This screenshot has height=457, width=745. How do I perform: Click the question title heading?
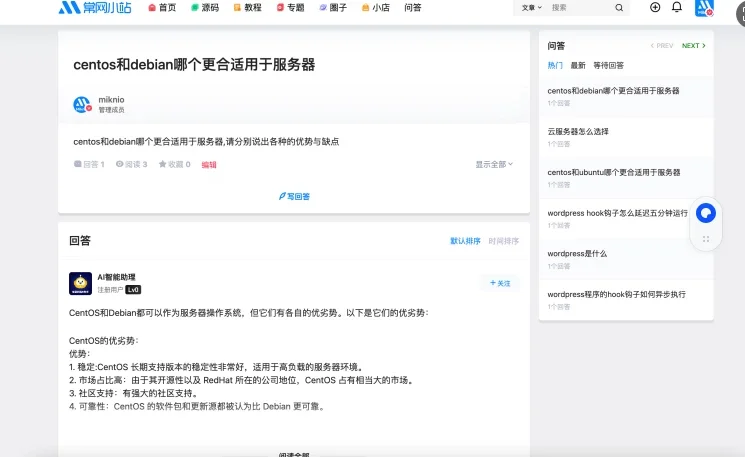194,65
